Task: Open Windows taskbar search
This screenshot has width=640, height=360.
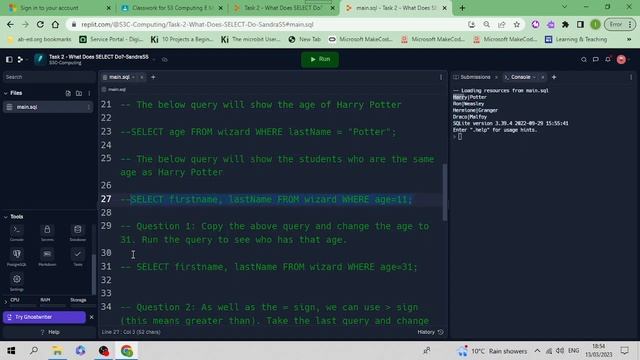Action: 34,351
